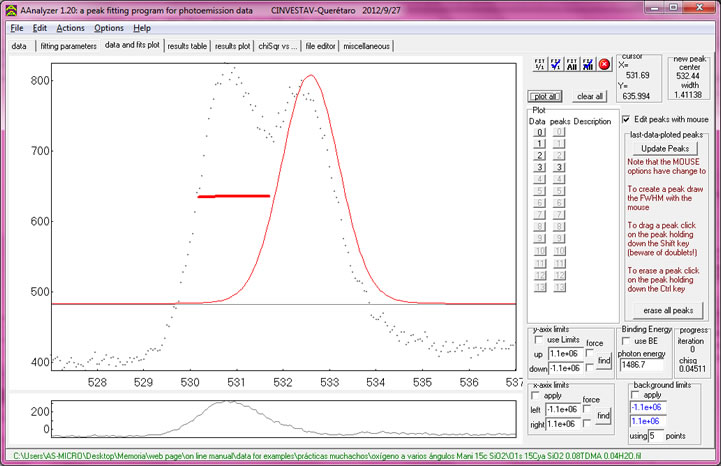Enable use BE checkbox
This screenshot has height=466, width=721.
628,342
